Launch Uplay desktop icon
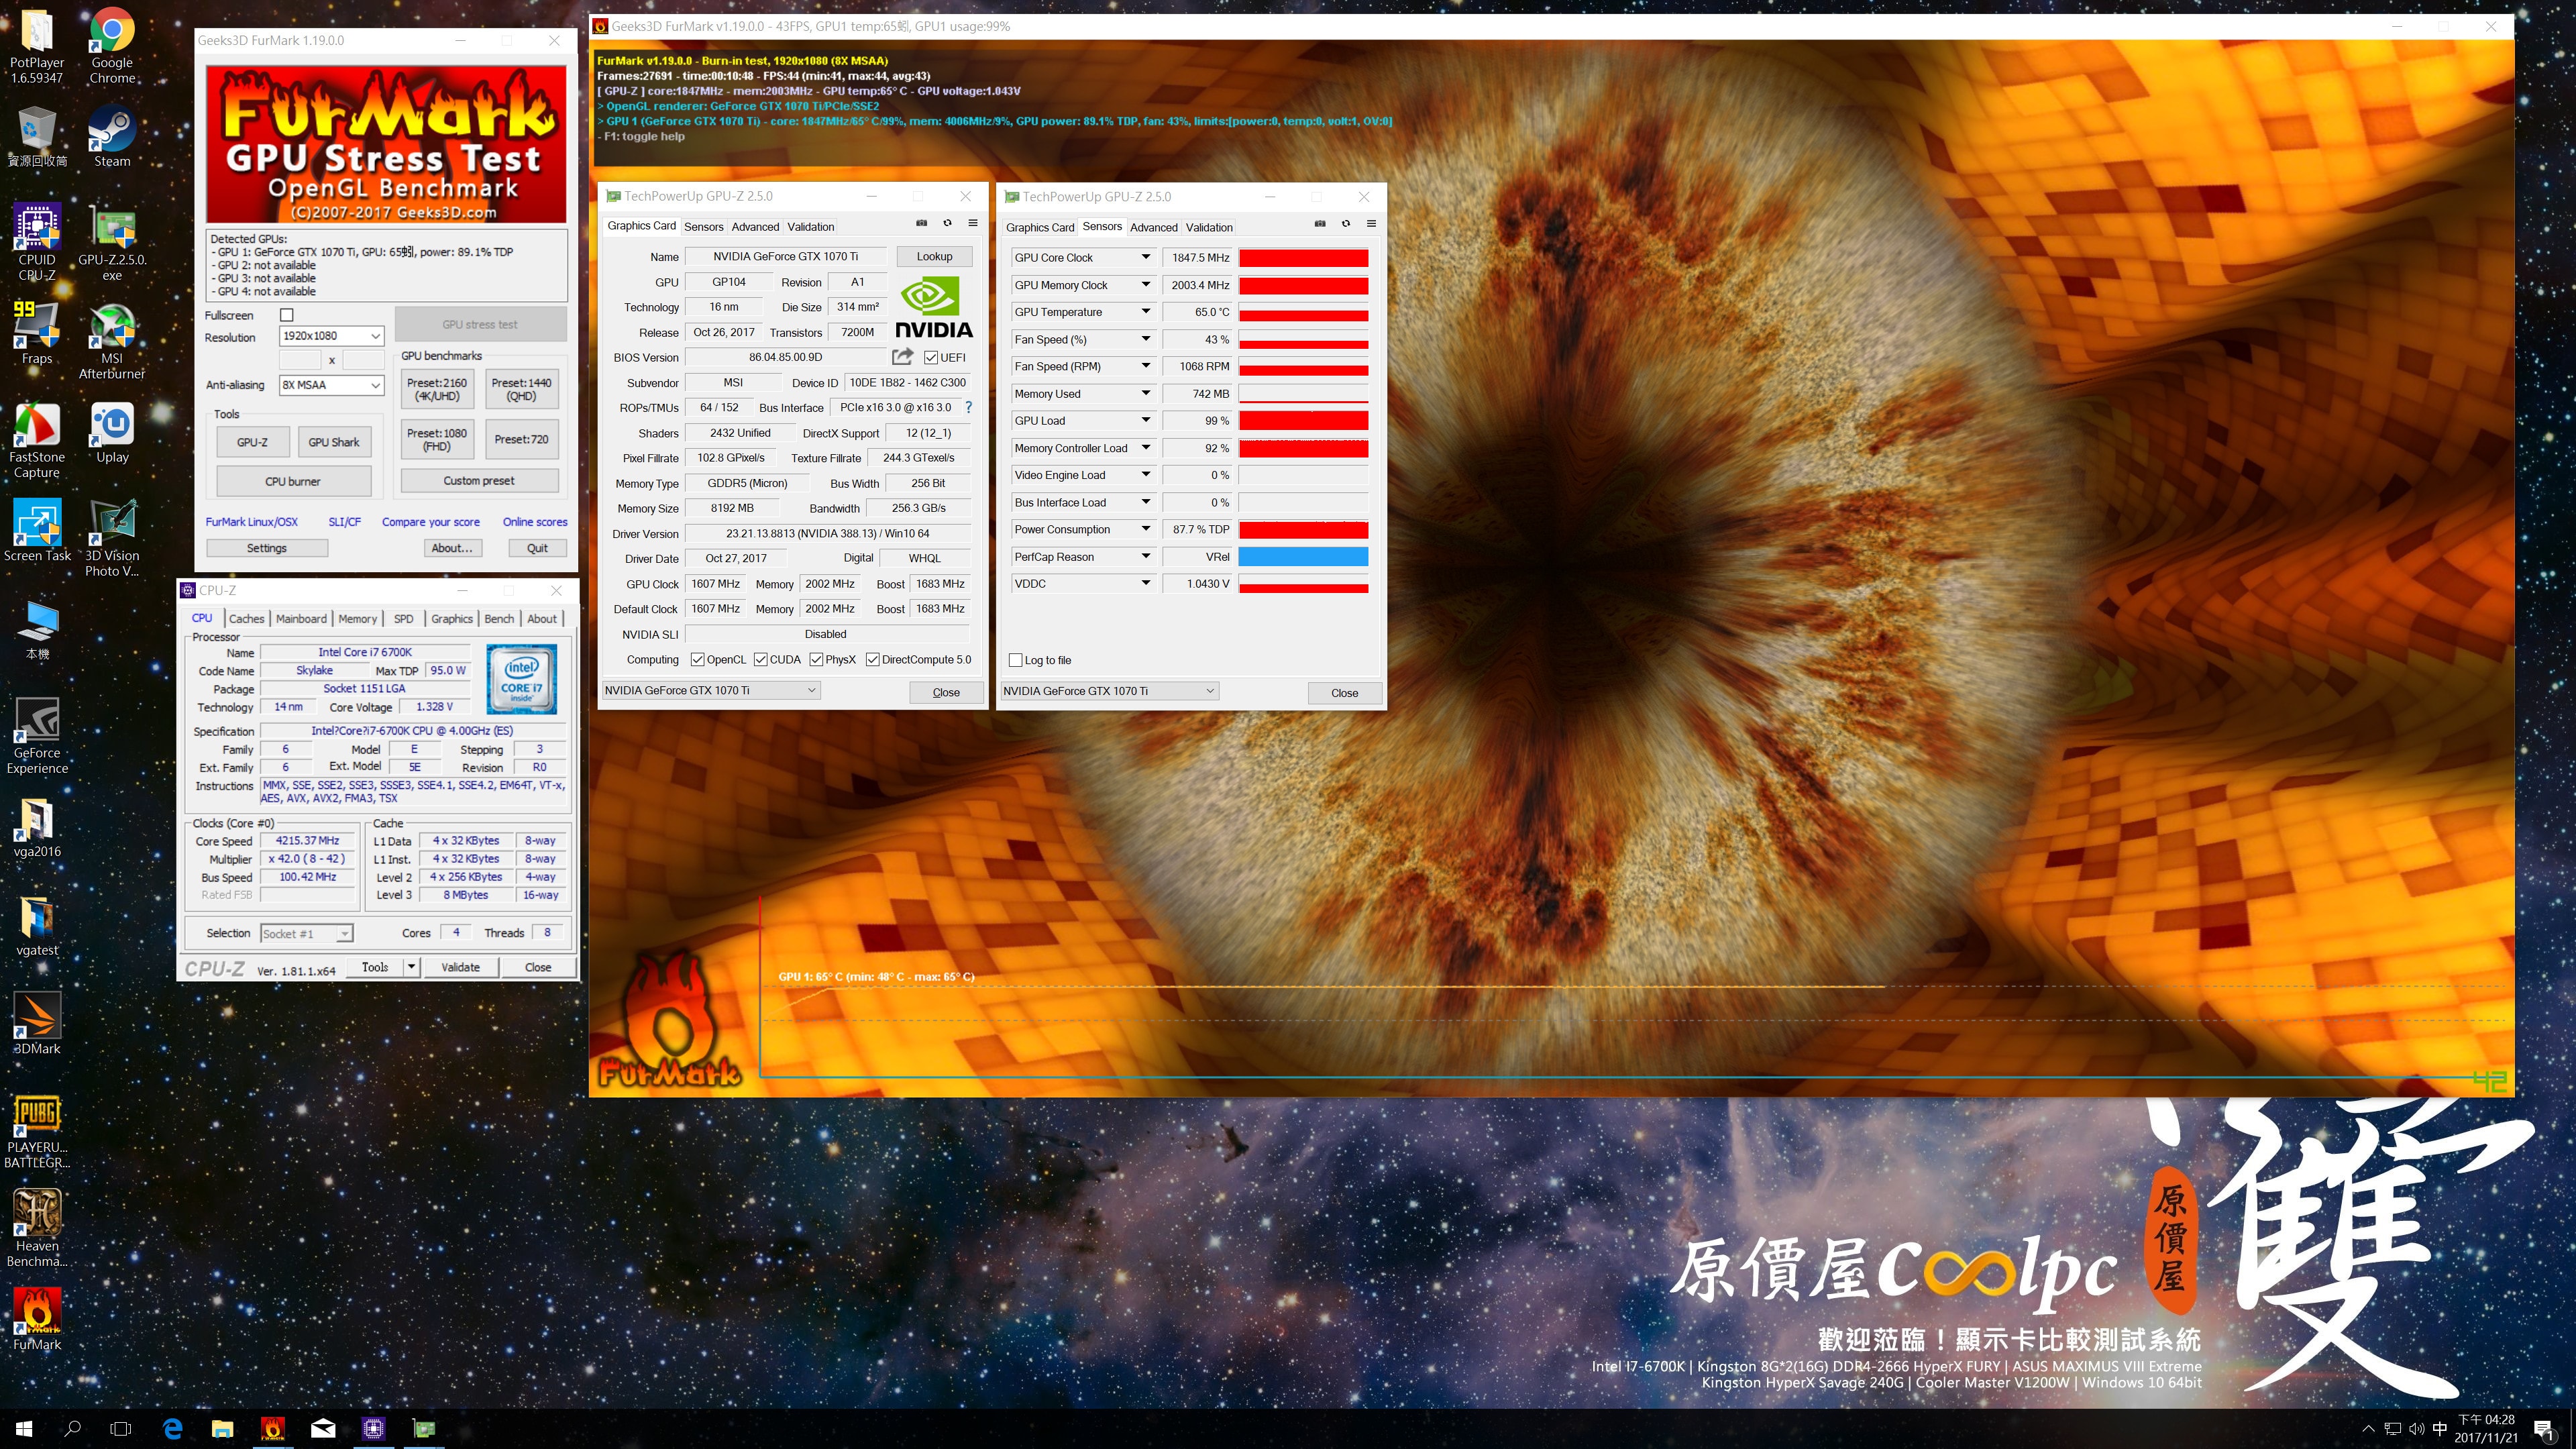This screenshot has height=1449, width=2576. [112, 433]
